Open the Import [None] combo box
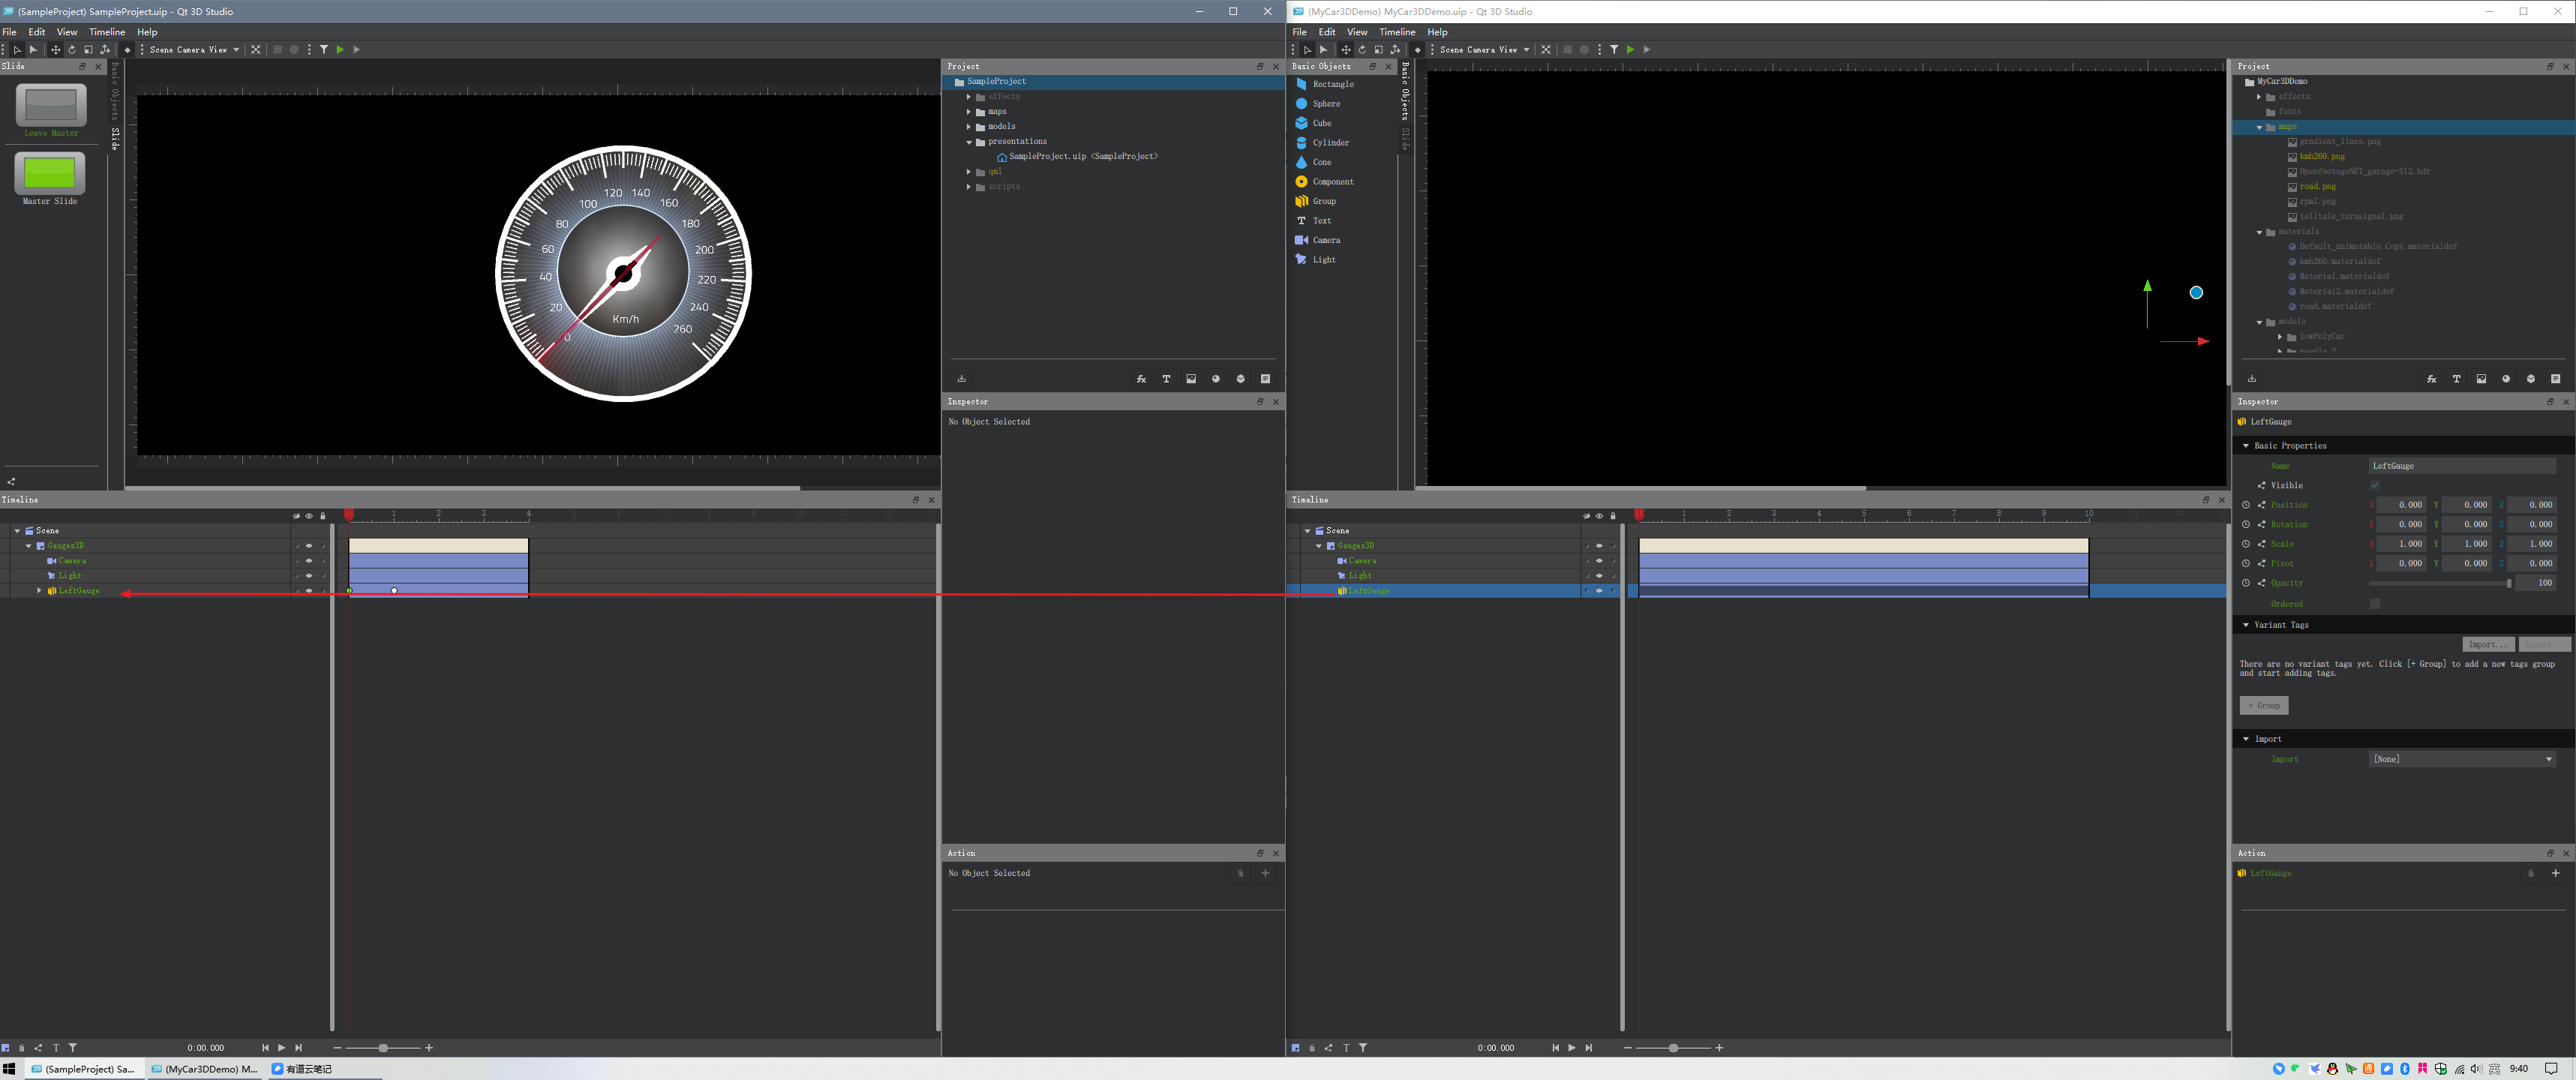The width and height of the screenshot is (2576, 1080). point(2462,759)
